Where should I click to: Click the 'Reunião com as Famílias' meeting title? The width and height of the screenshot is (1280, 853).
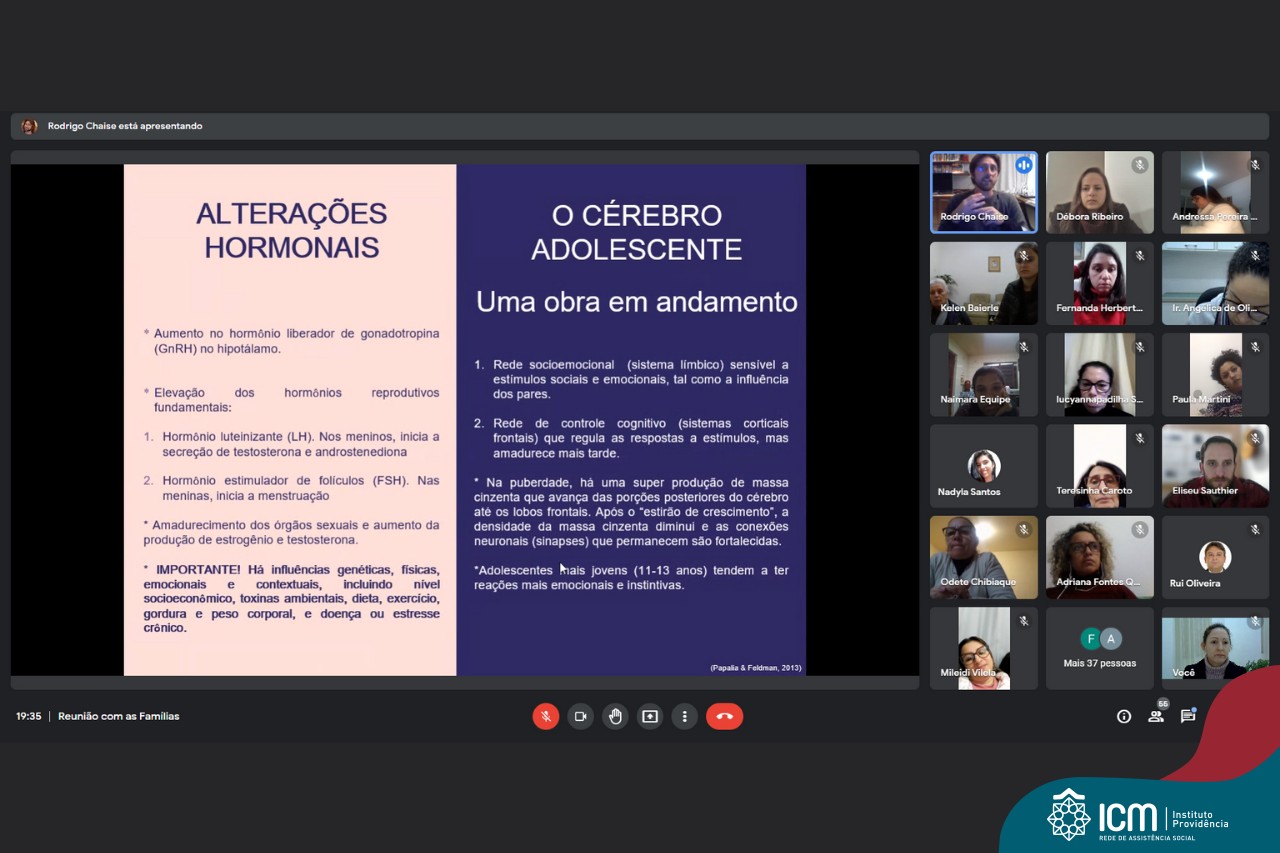pyautogui.click(x=119, y=716)
